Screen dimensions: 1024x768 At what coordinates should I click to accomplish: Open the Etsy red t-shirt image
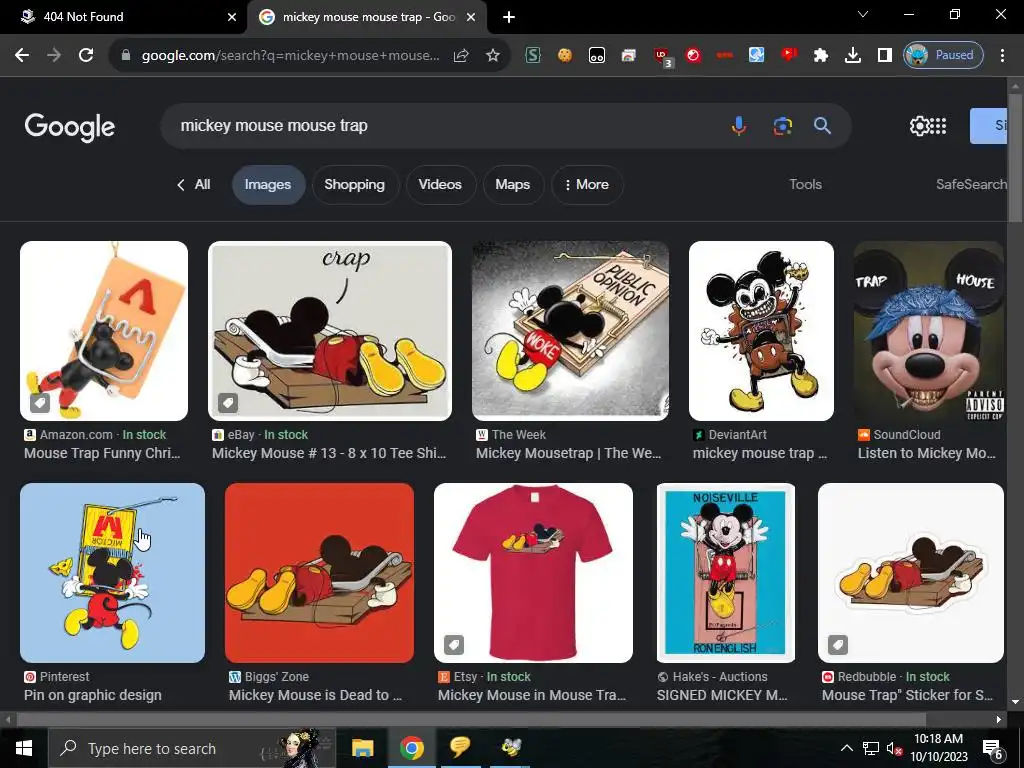[534, 573]
